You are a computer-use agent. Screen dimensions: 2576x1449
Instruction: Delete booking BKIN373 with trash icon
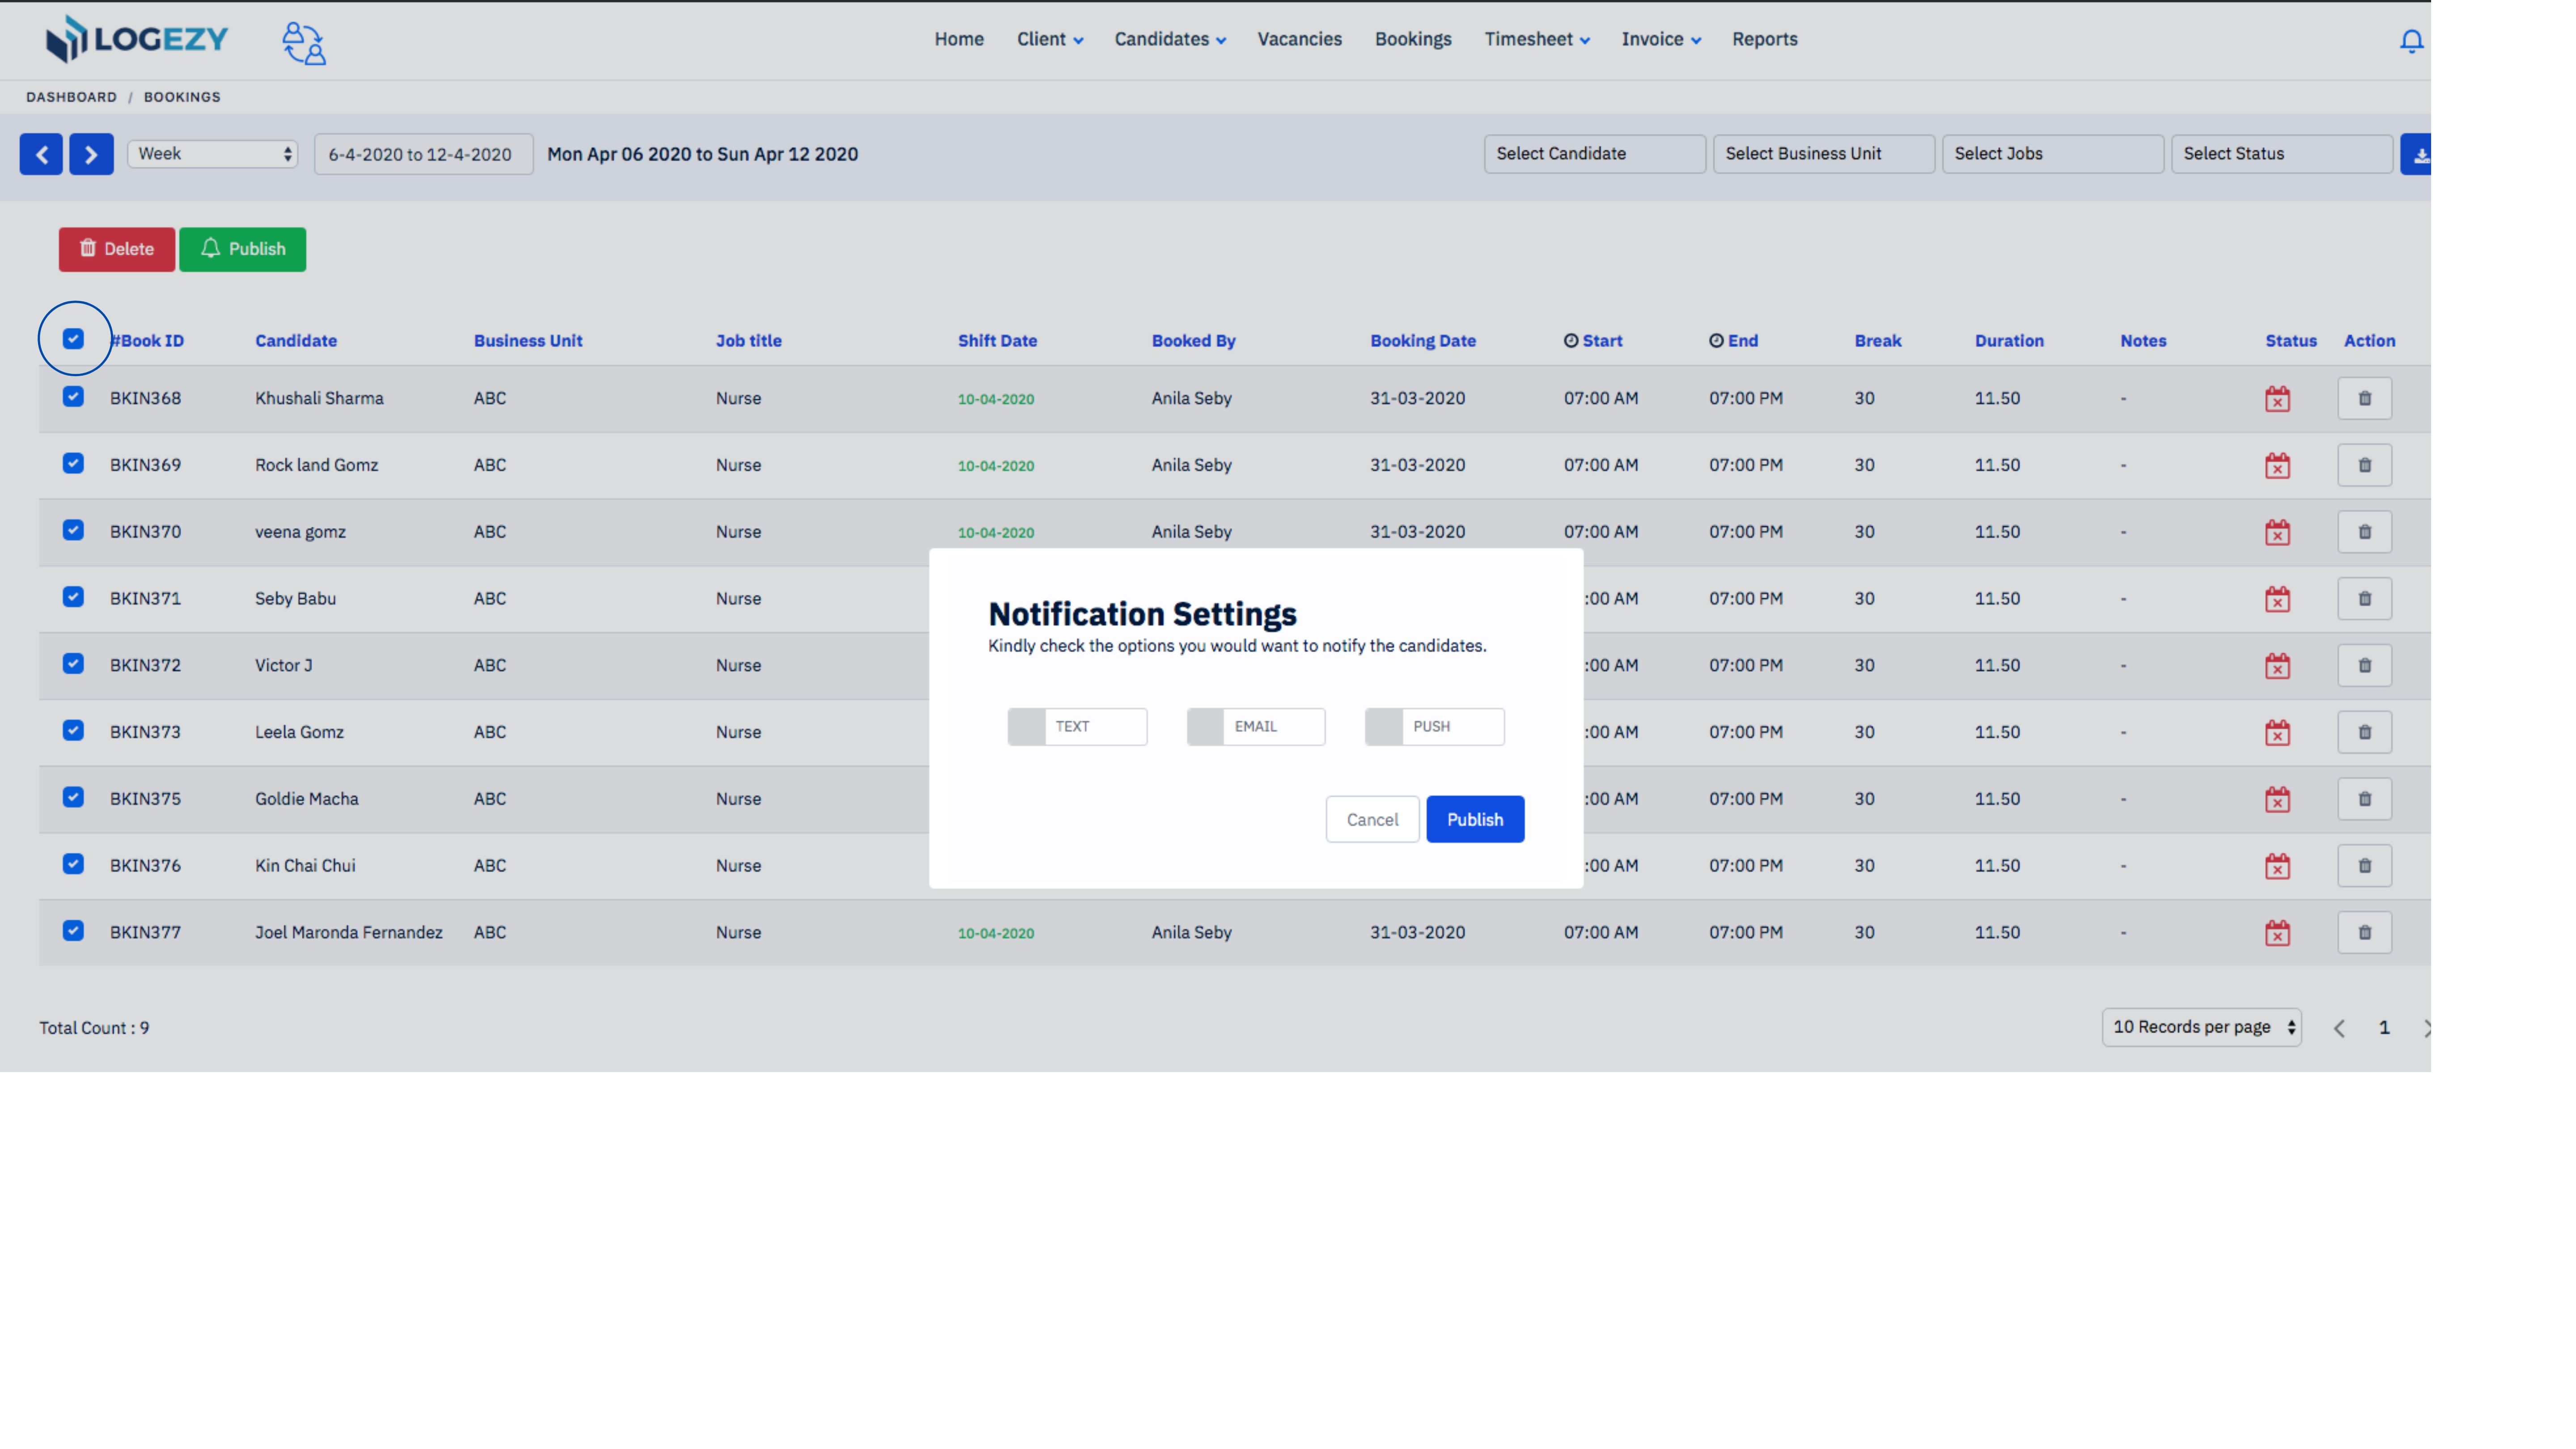point(2364,732)
